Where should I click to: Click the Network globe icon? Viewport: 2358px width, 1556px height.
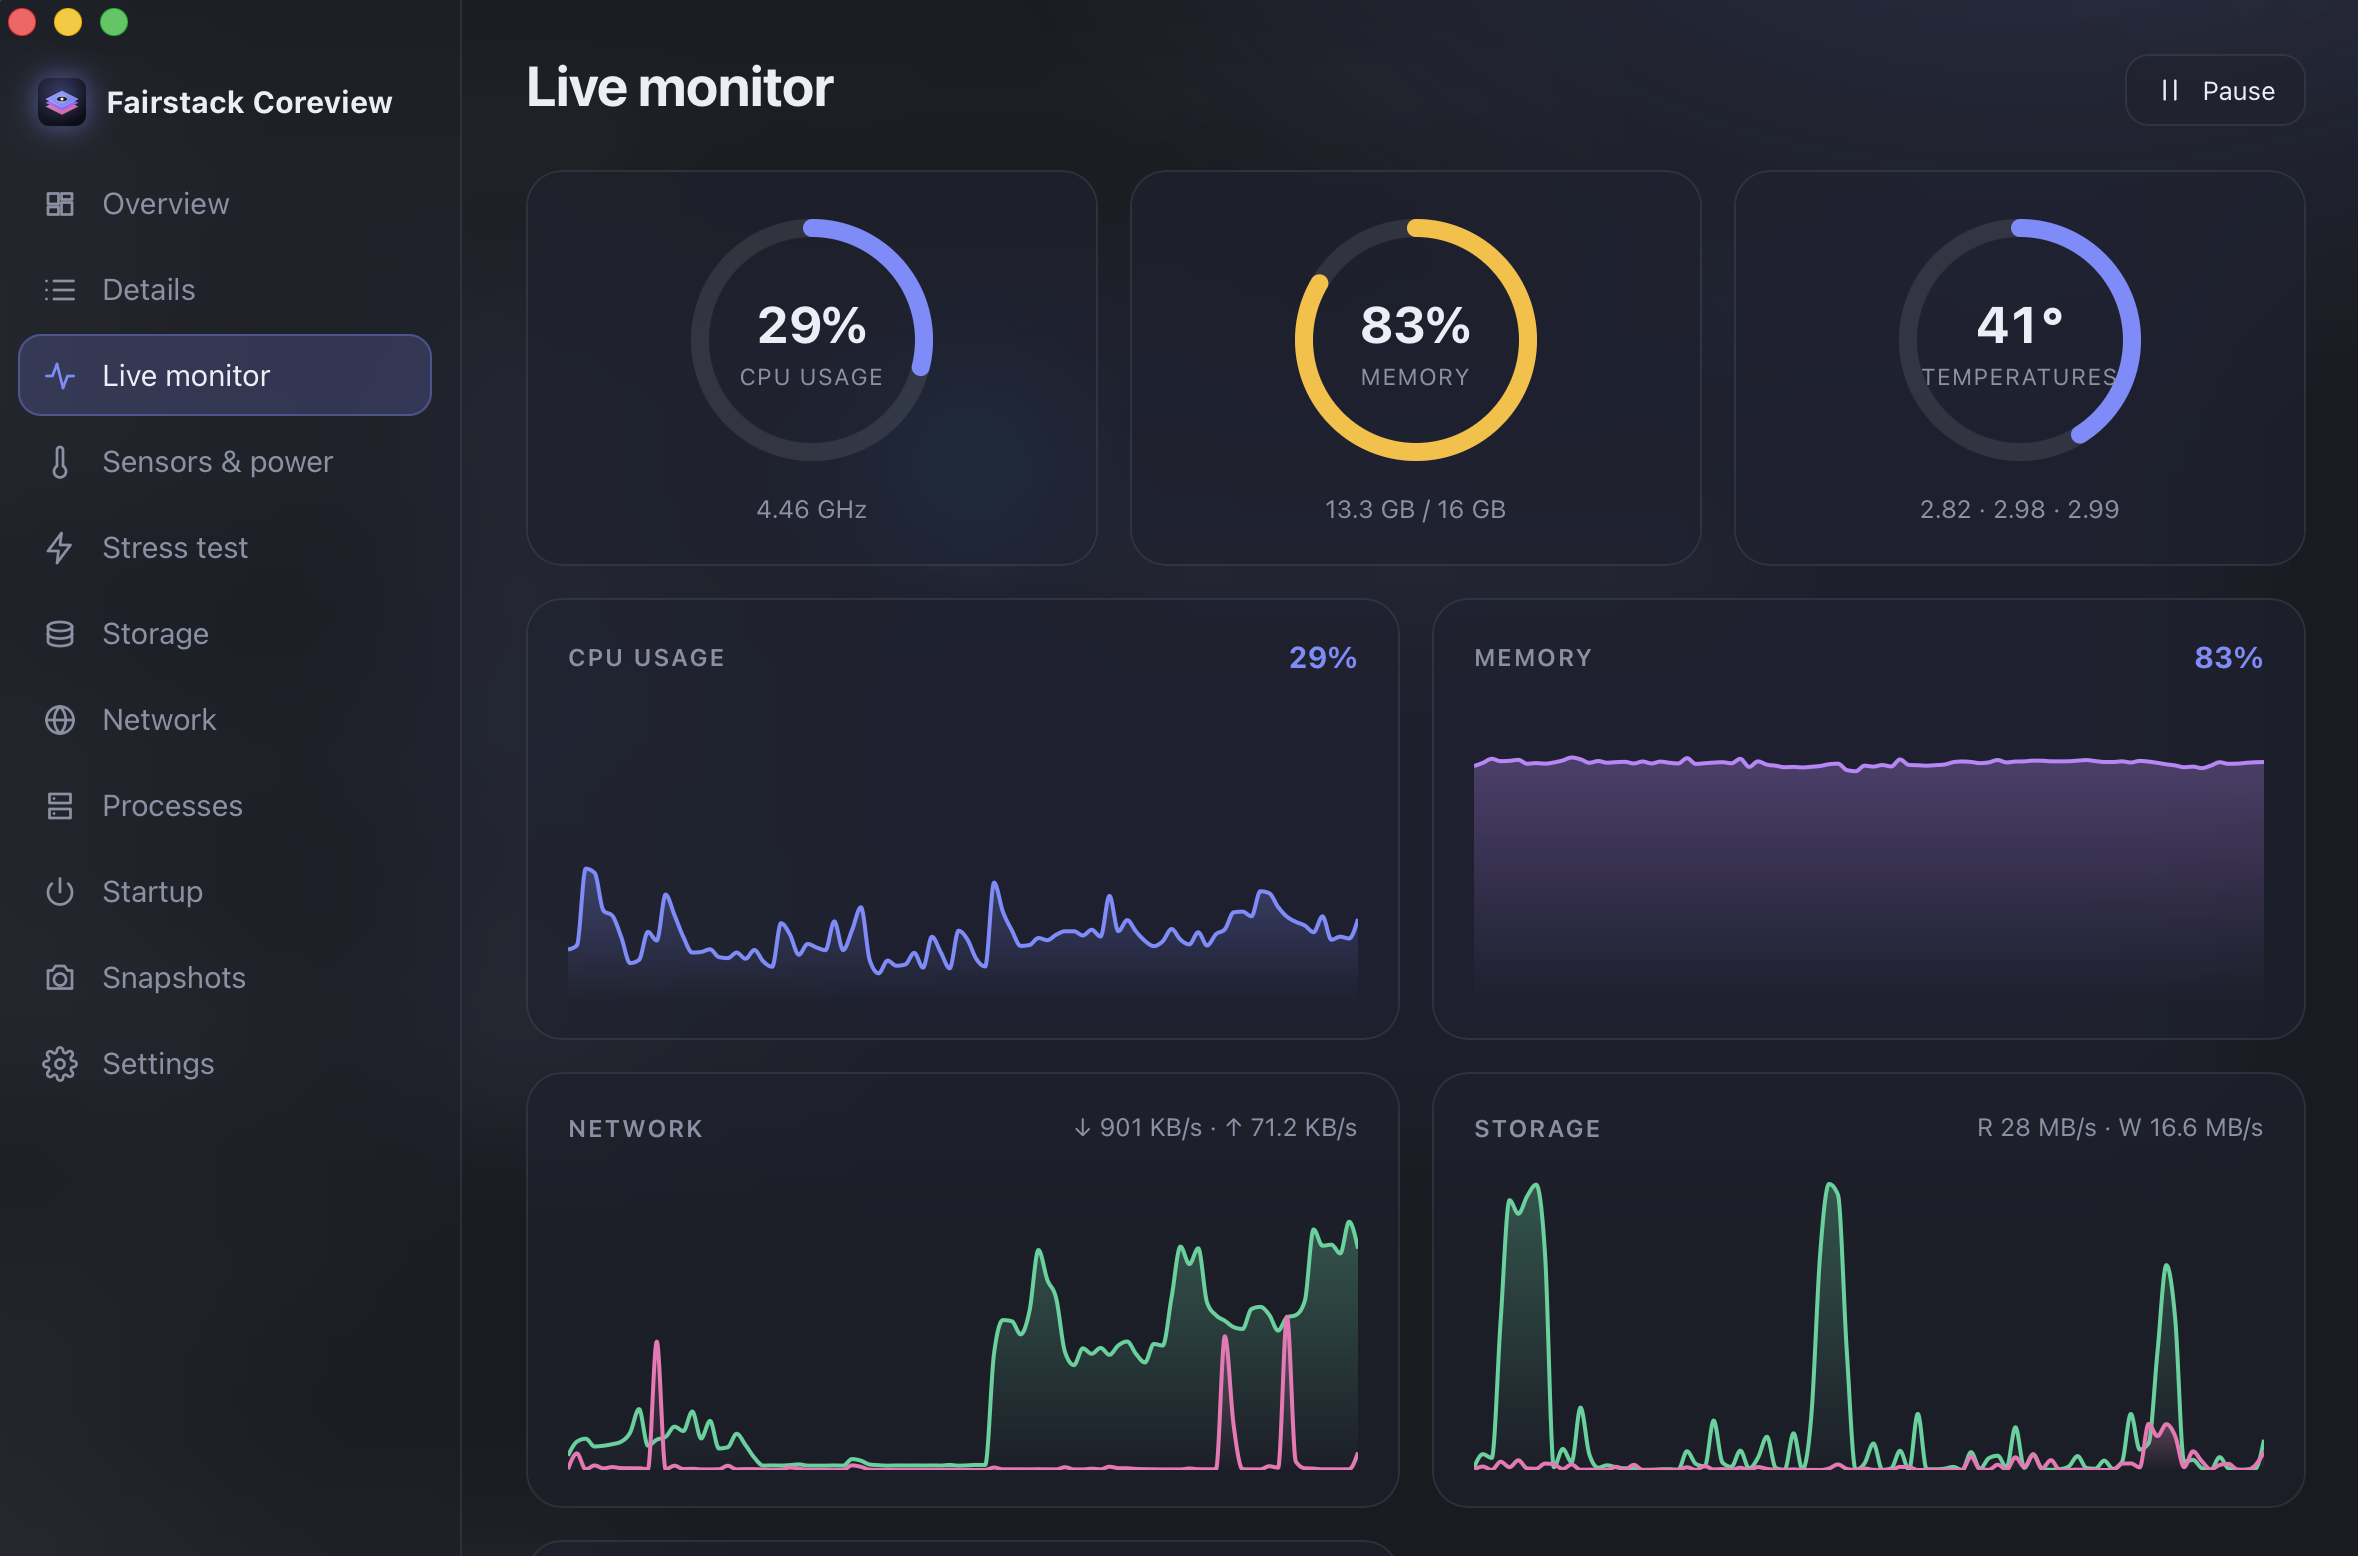[60, 720]
